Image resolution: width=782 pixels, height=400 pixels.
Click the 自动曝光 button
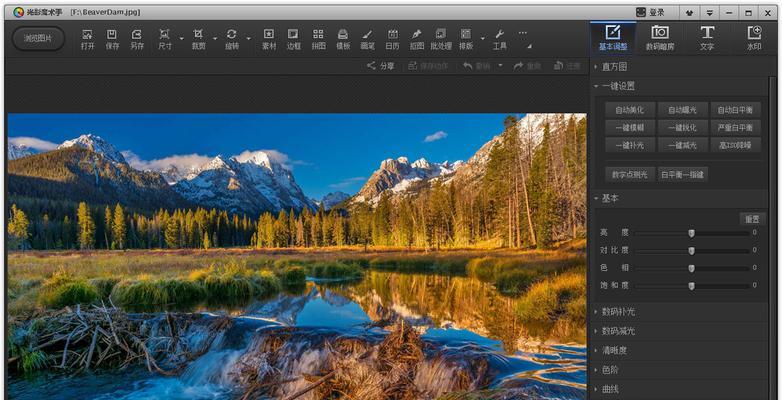click(683, 110)
